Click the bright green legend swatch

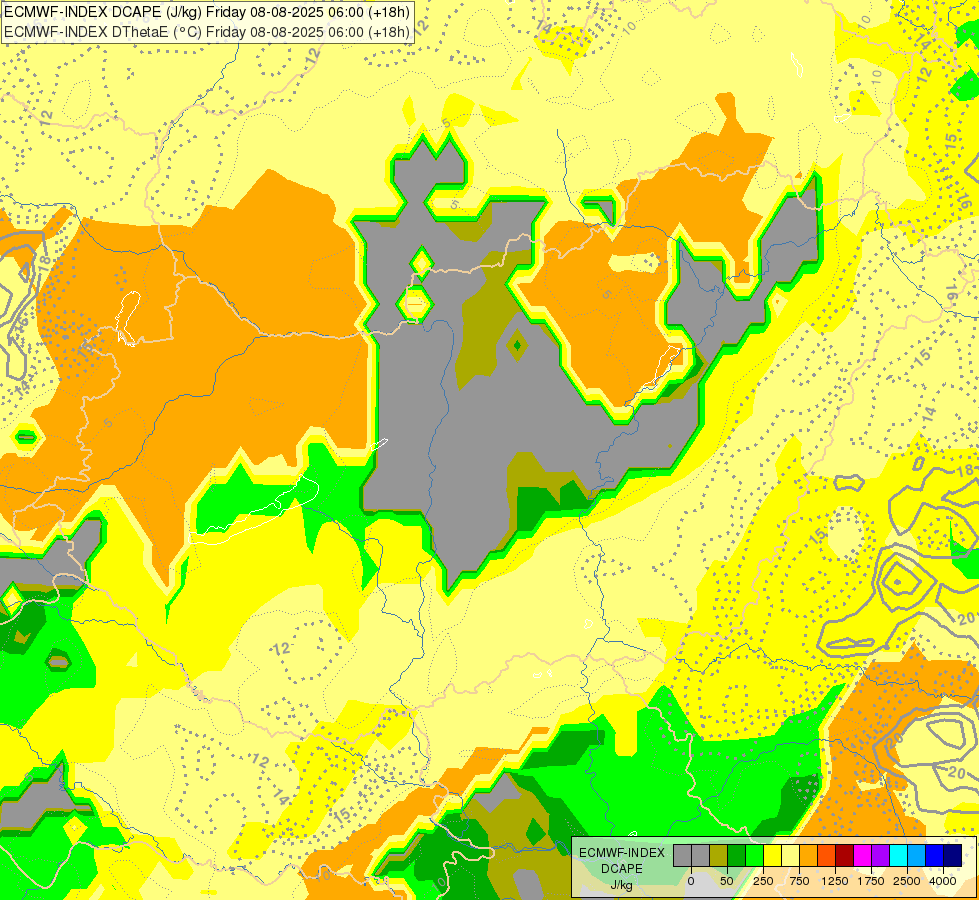pos(754,855)
